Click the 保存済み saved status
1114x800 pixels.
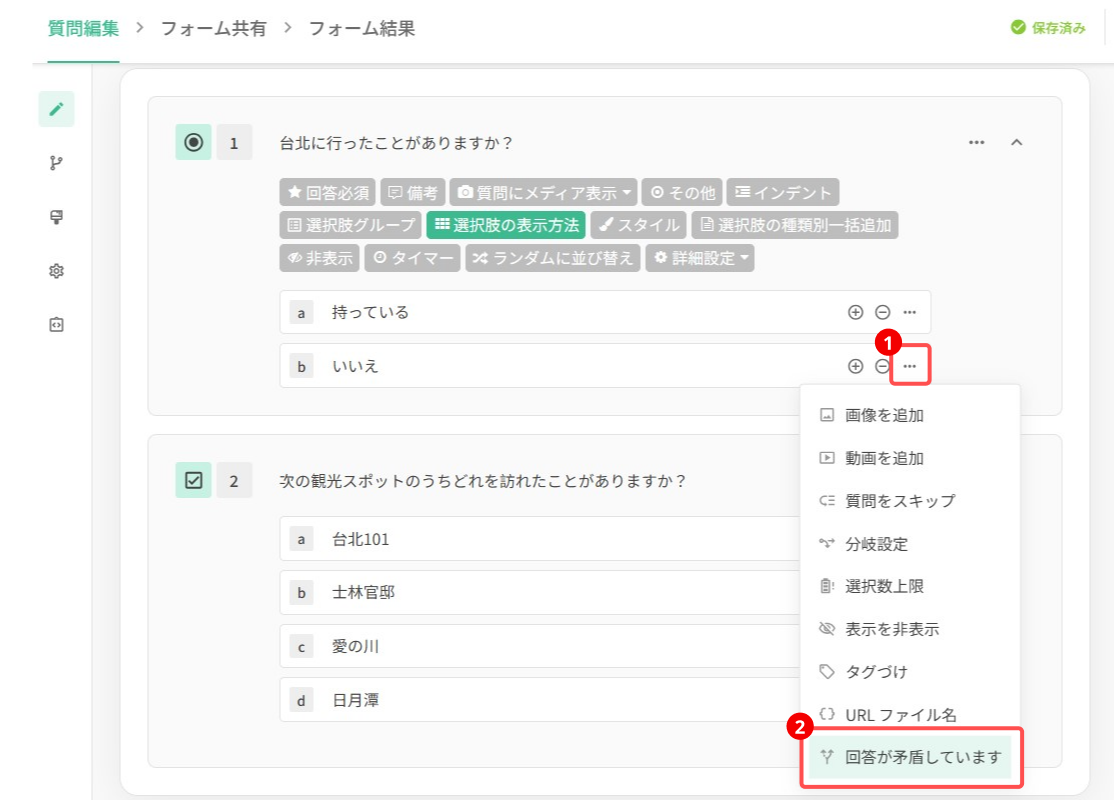pyautogui.click(x=1049, y=28)
